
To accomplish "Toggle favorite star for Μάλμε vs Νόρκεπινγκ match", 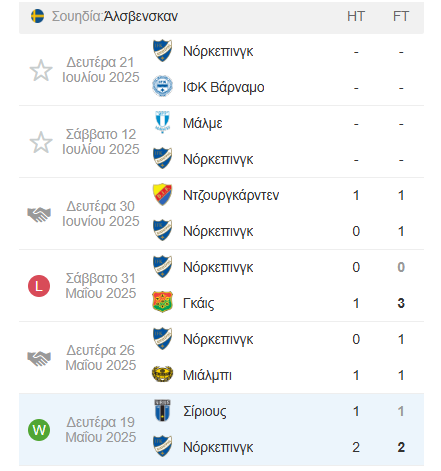I will click(41, 142).
